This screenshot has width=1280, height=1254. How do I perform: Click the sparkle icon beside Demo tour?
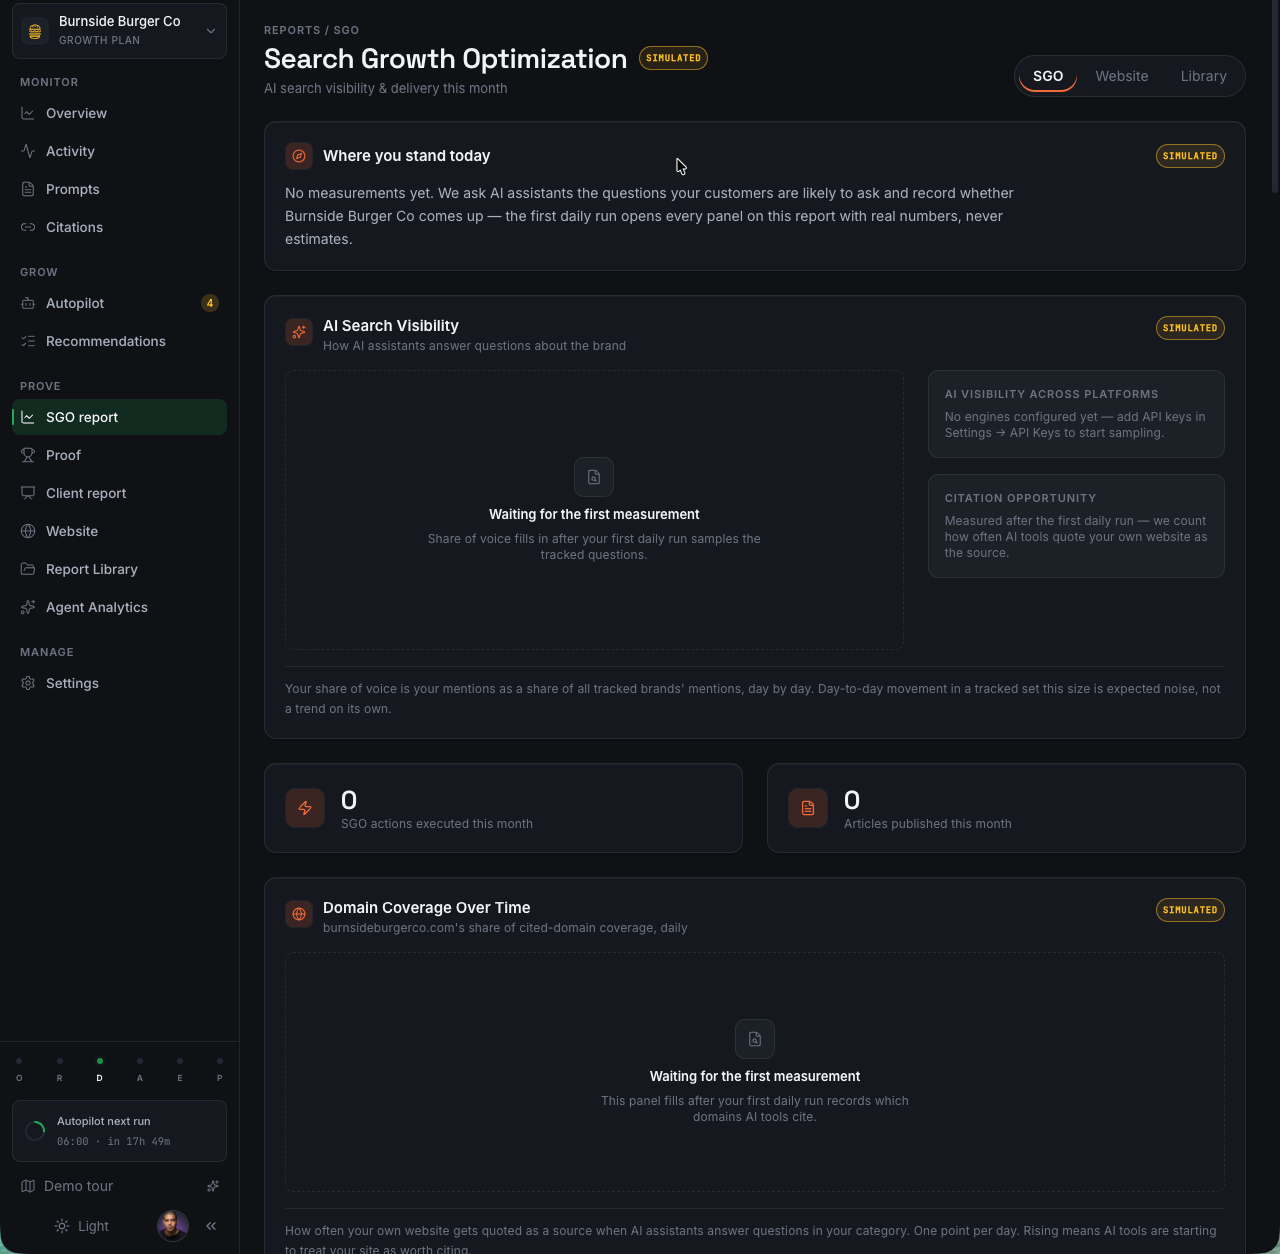click(x=213, y=1186)
